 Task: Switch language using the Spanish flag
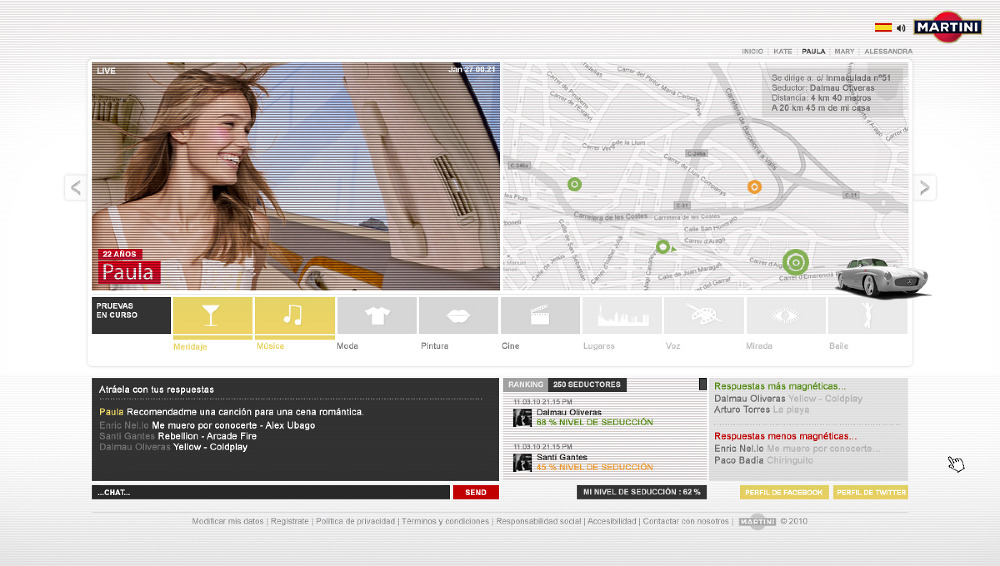coord(883,28)
